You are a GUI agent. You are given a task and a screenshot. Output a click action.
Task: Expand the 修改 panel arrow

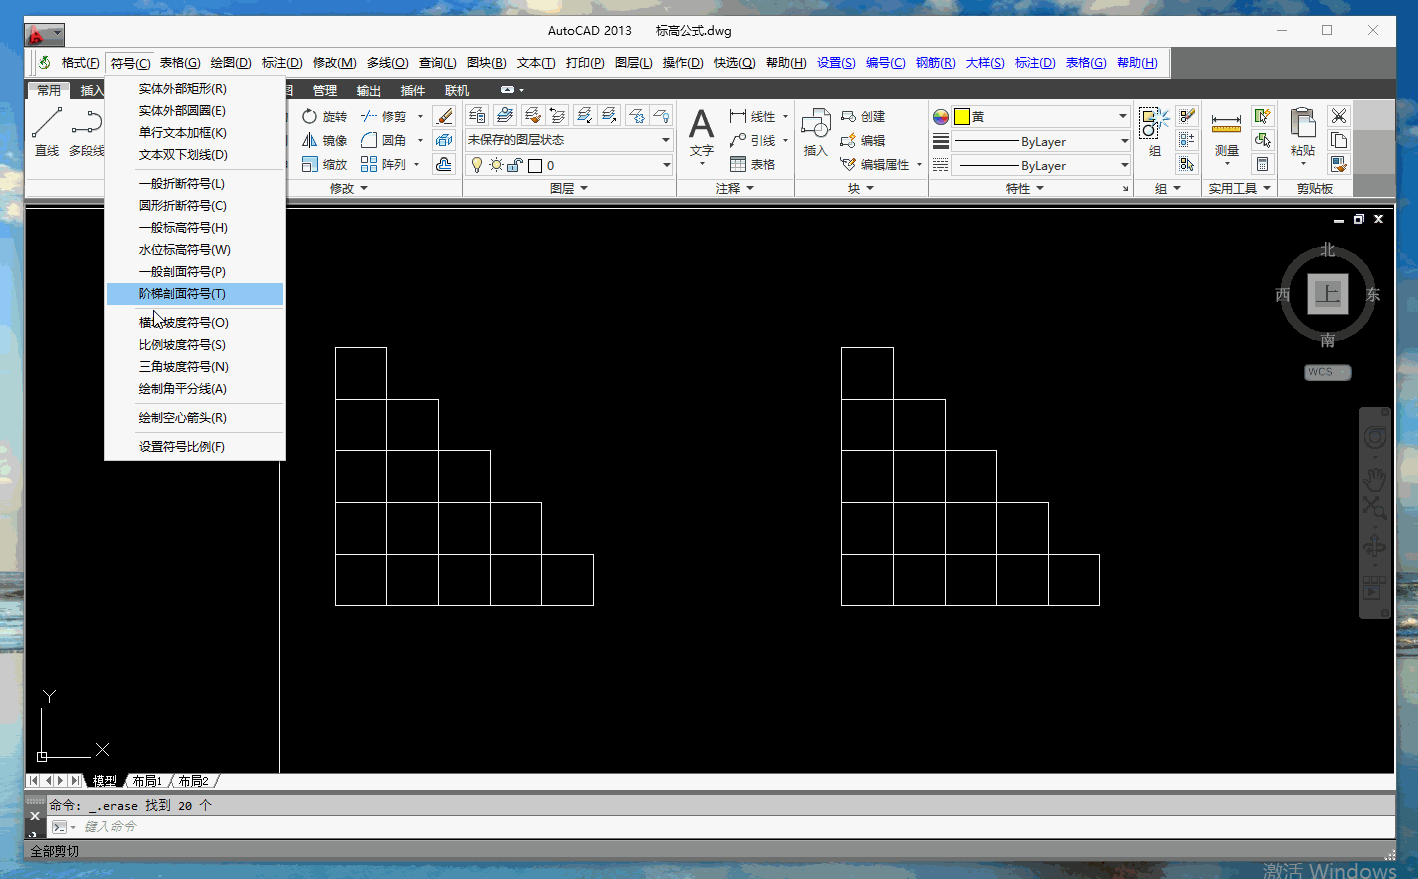tap(364, 188)
